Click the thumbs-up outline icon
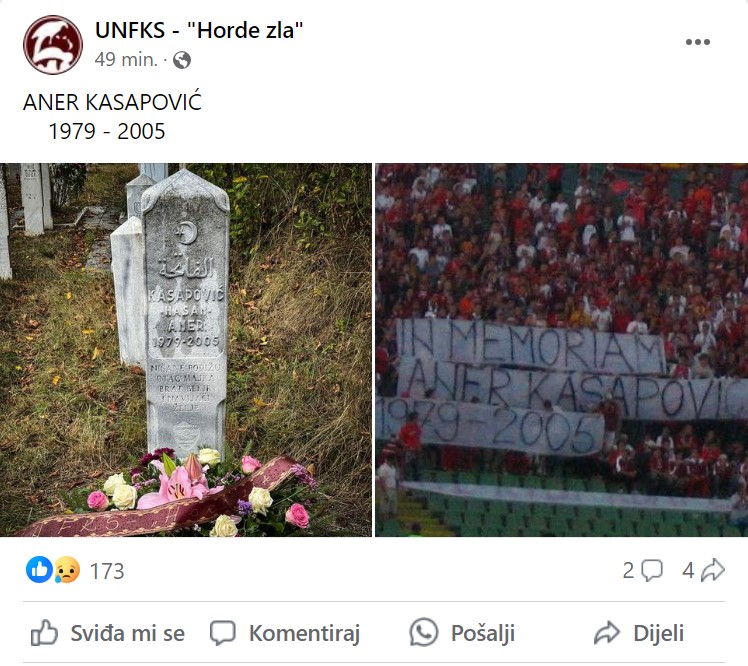The height and width of the screenshot is (666, 748). (44, 633)
